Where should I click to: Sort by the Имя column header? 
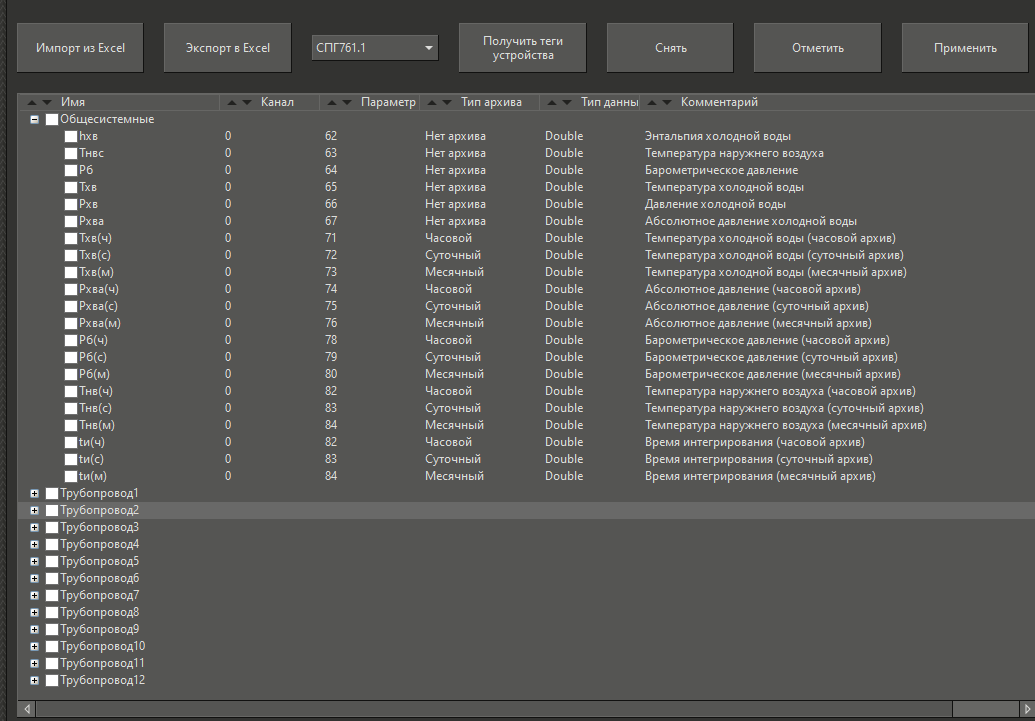(x=72, y=102)
